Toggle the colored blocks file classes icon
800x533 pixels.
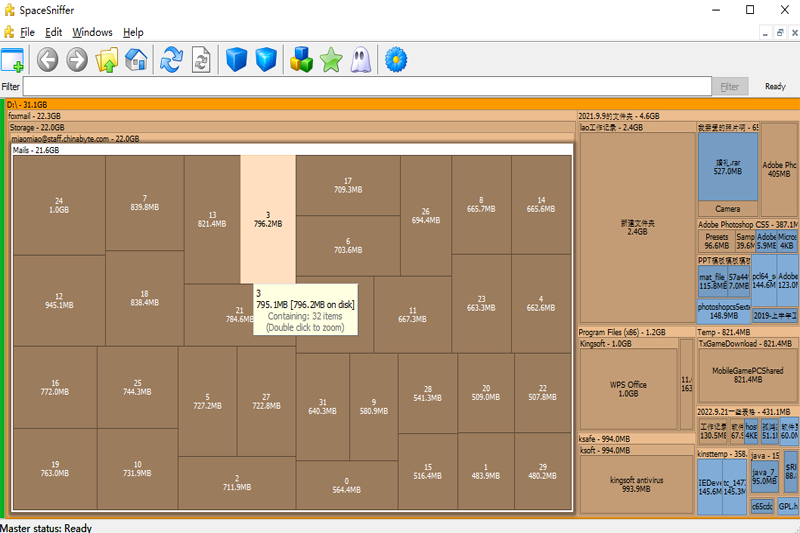tap(301, 60)
